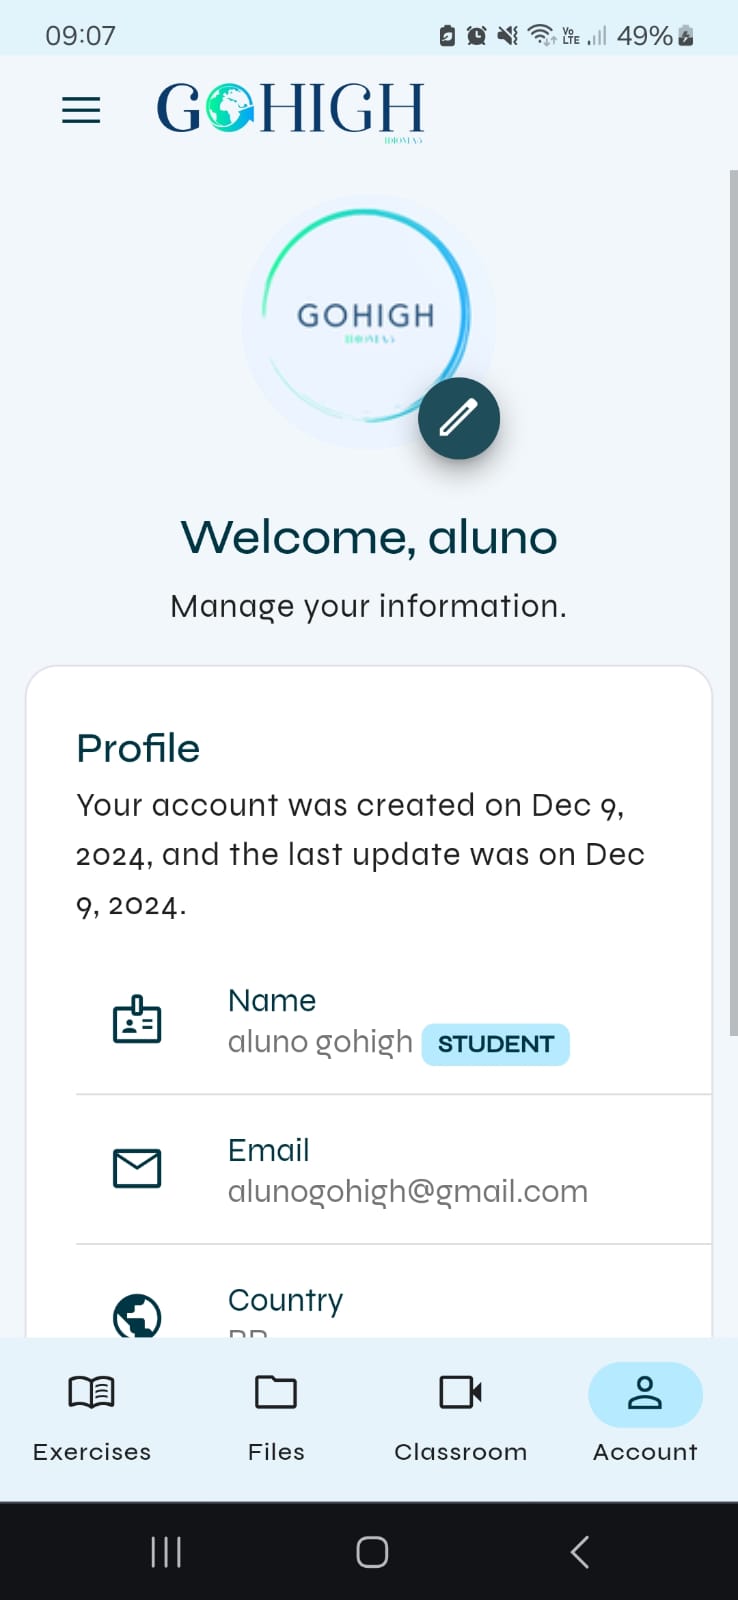
Task: Tap the pencil edit avatar button
Action: pyautogui.click(x=458, y=418)
